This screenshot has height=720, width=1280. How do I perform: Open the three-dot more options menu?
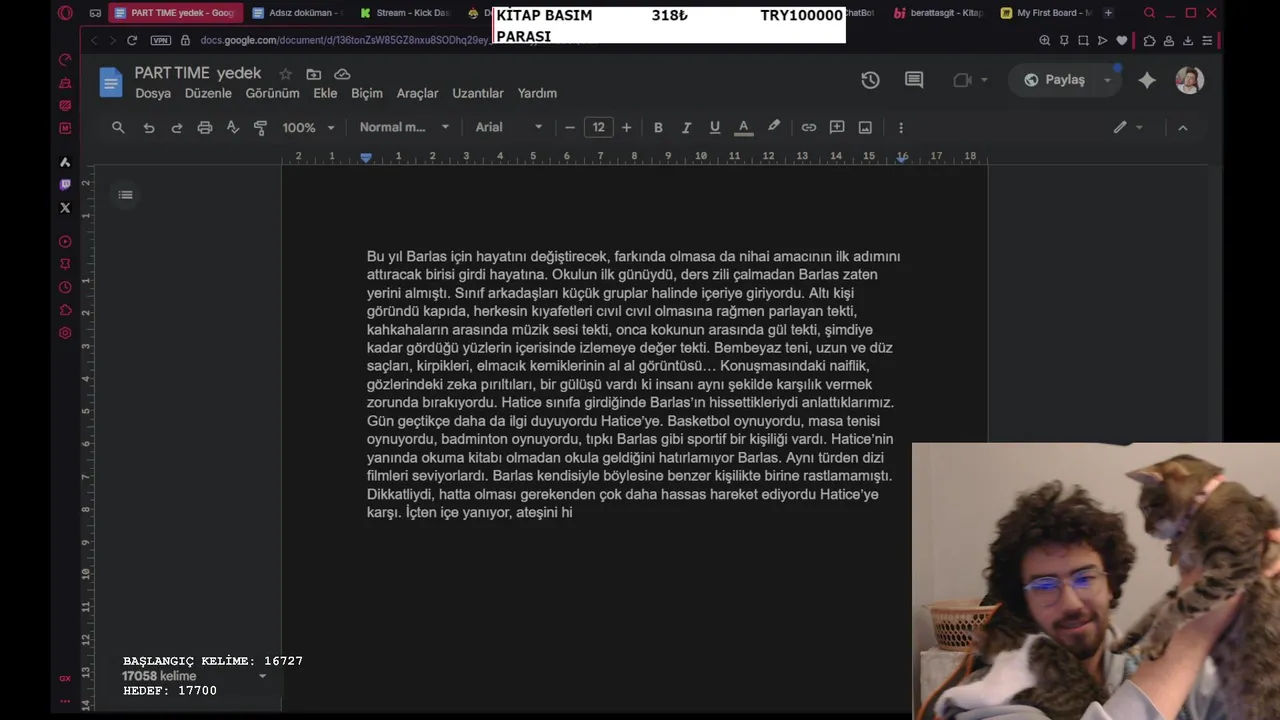pos(901,127)
